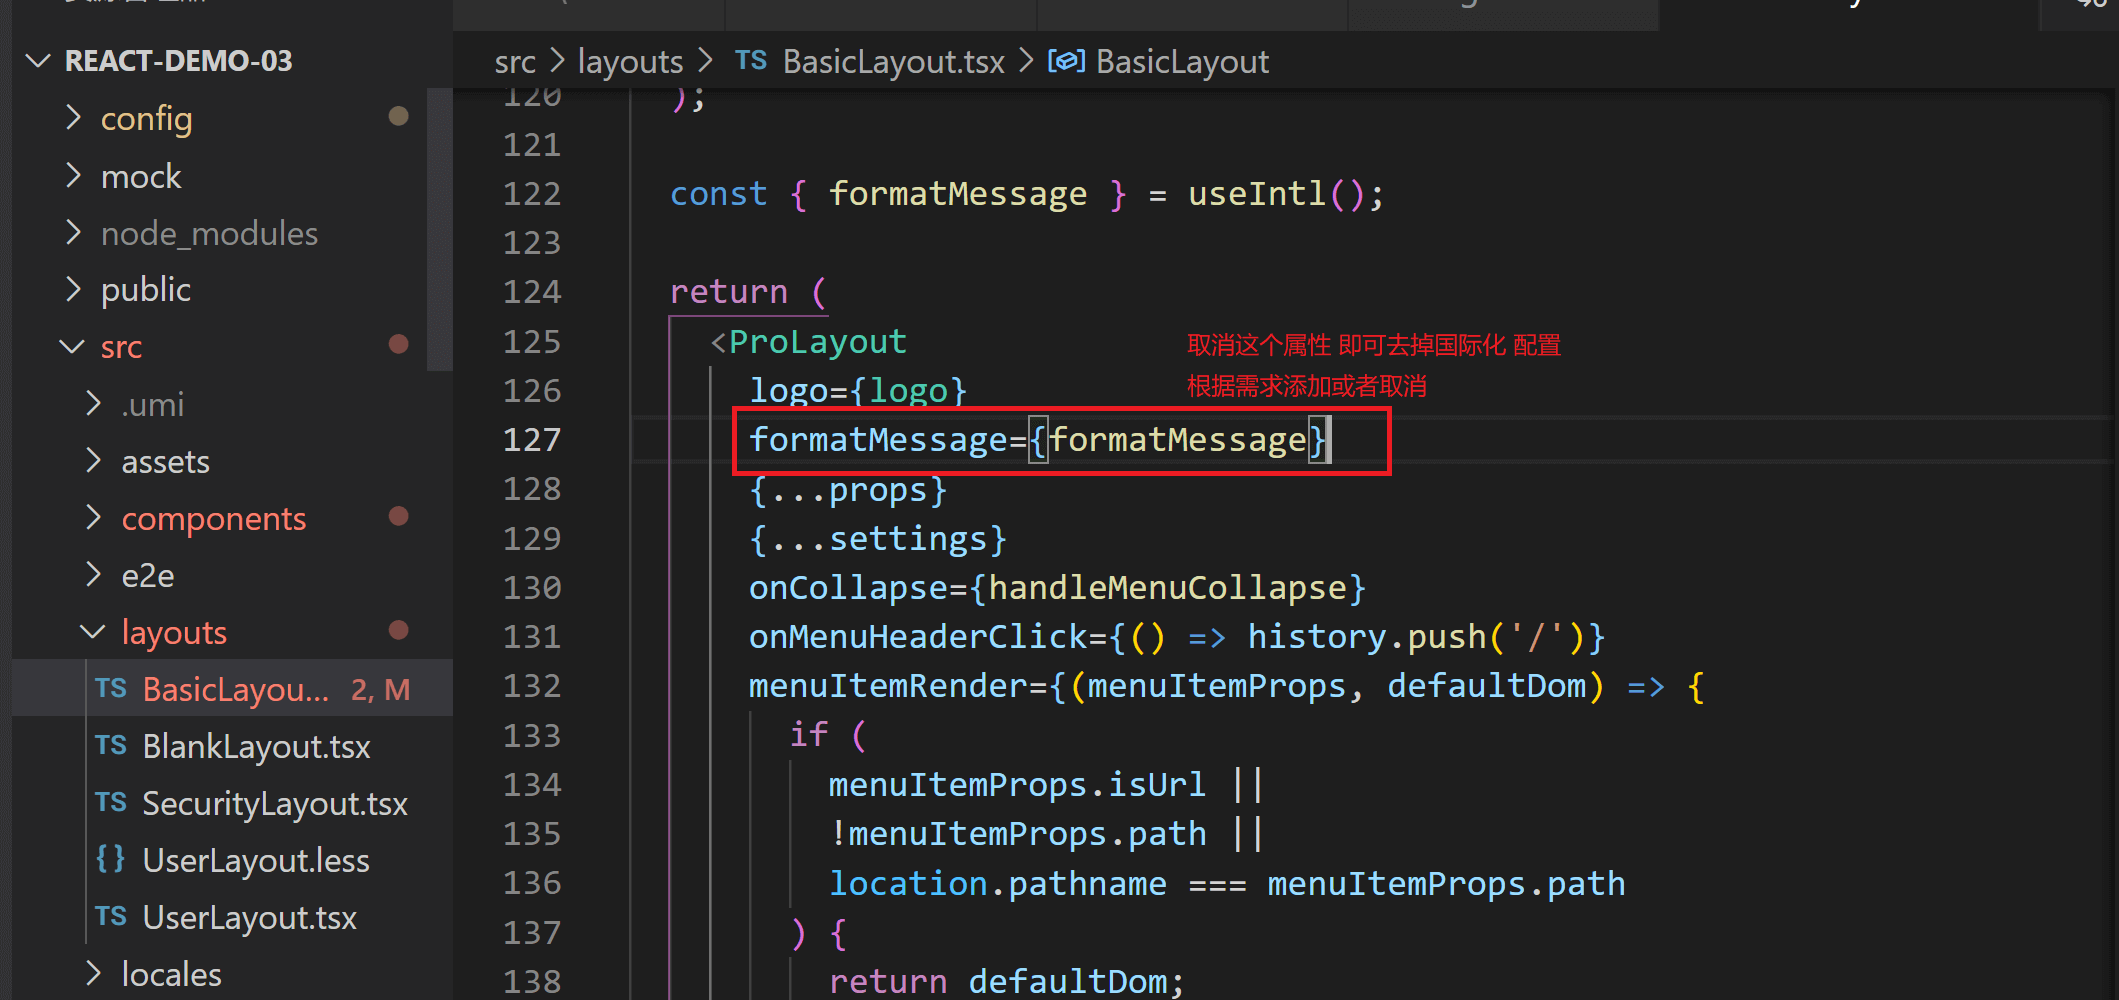Click TS icon of BasicLayout tree row
This screenshot has height=1000, width=2119.
click(111, 689)
